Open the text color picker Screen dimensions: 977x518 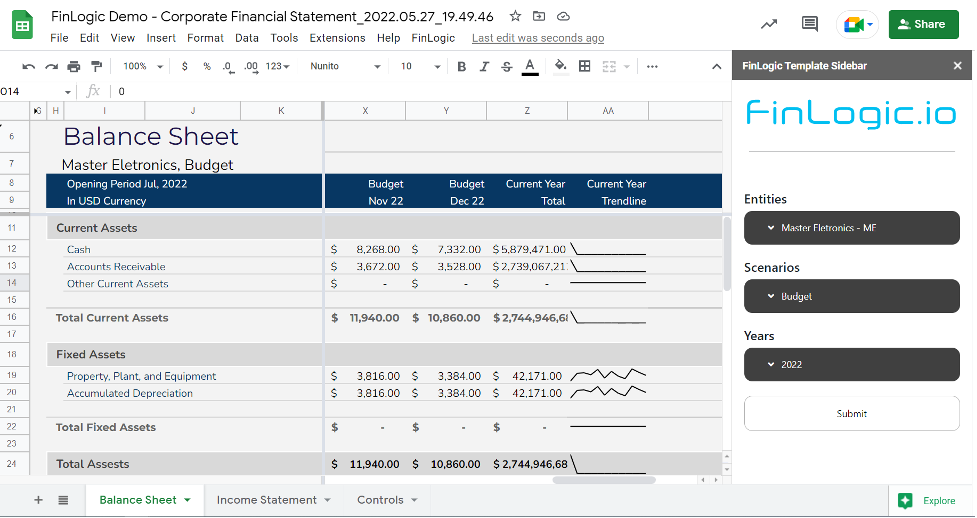(530, 67)
